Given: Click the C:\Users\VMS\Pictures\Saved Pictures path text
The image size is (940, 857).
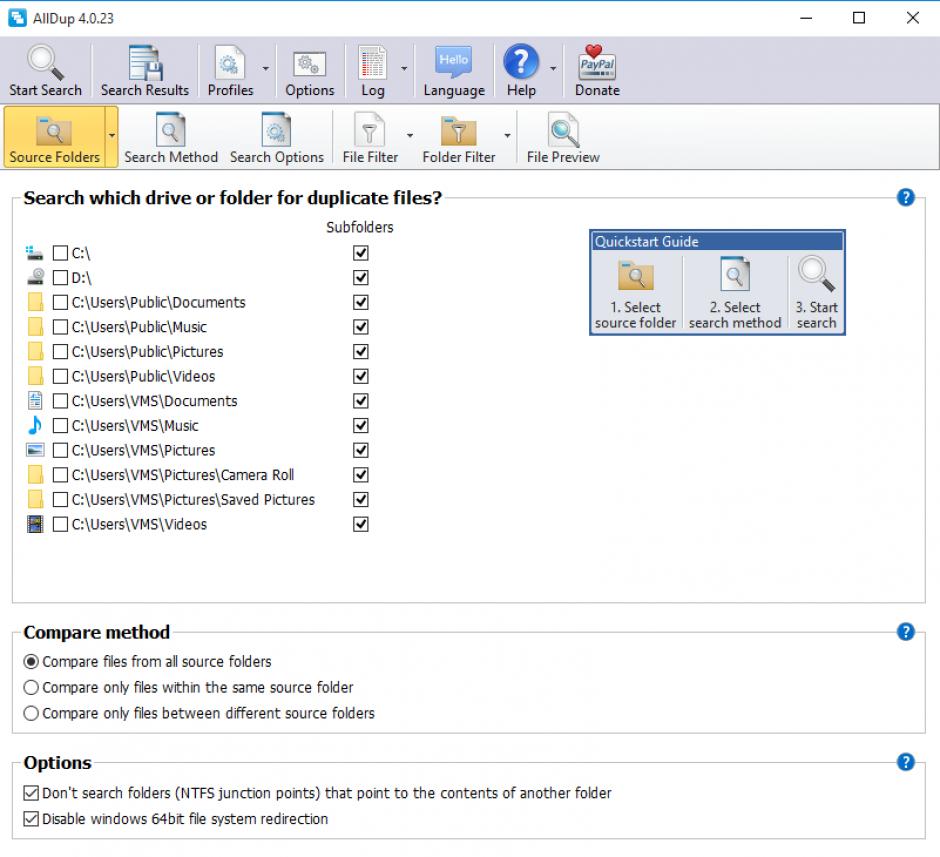Looking at the screenshot, I should (x=193, y=500).
